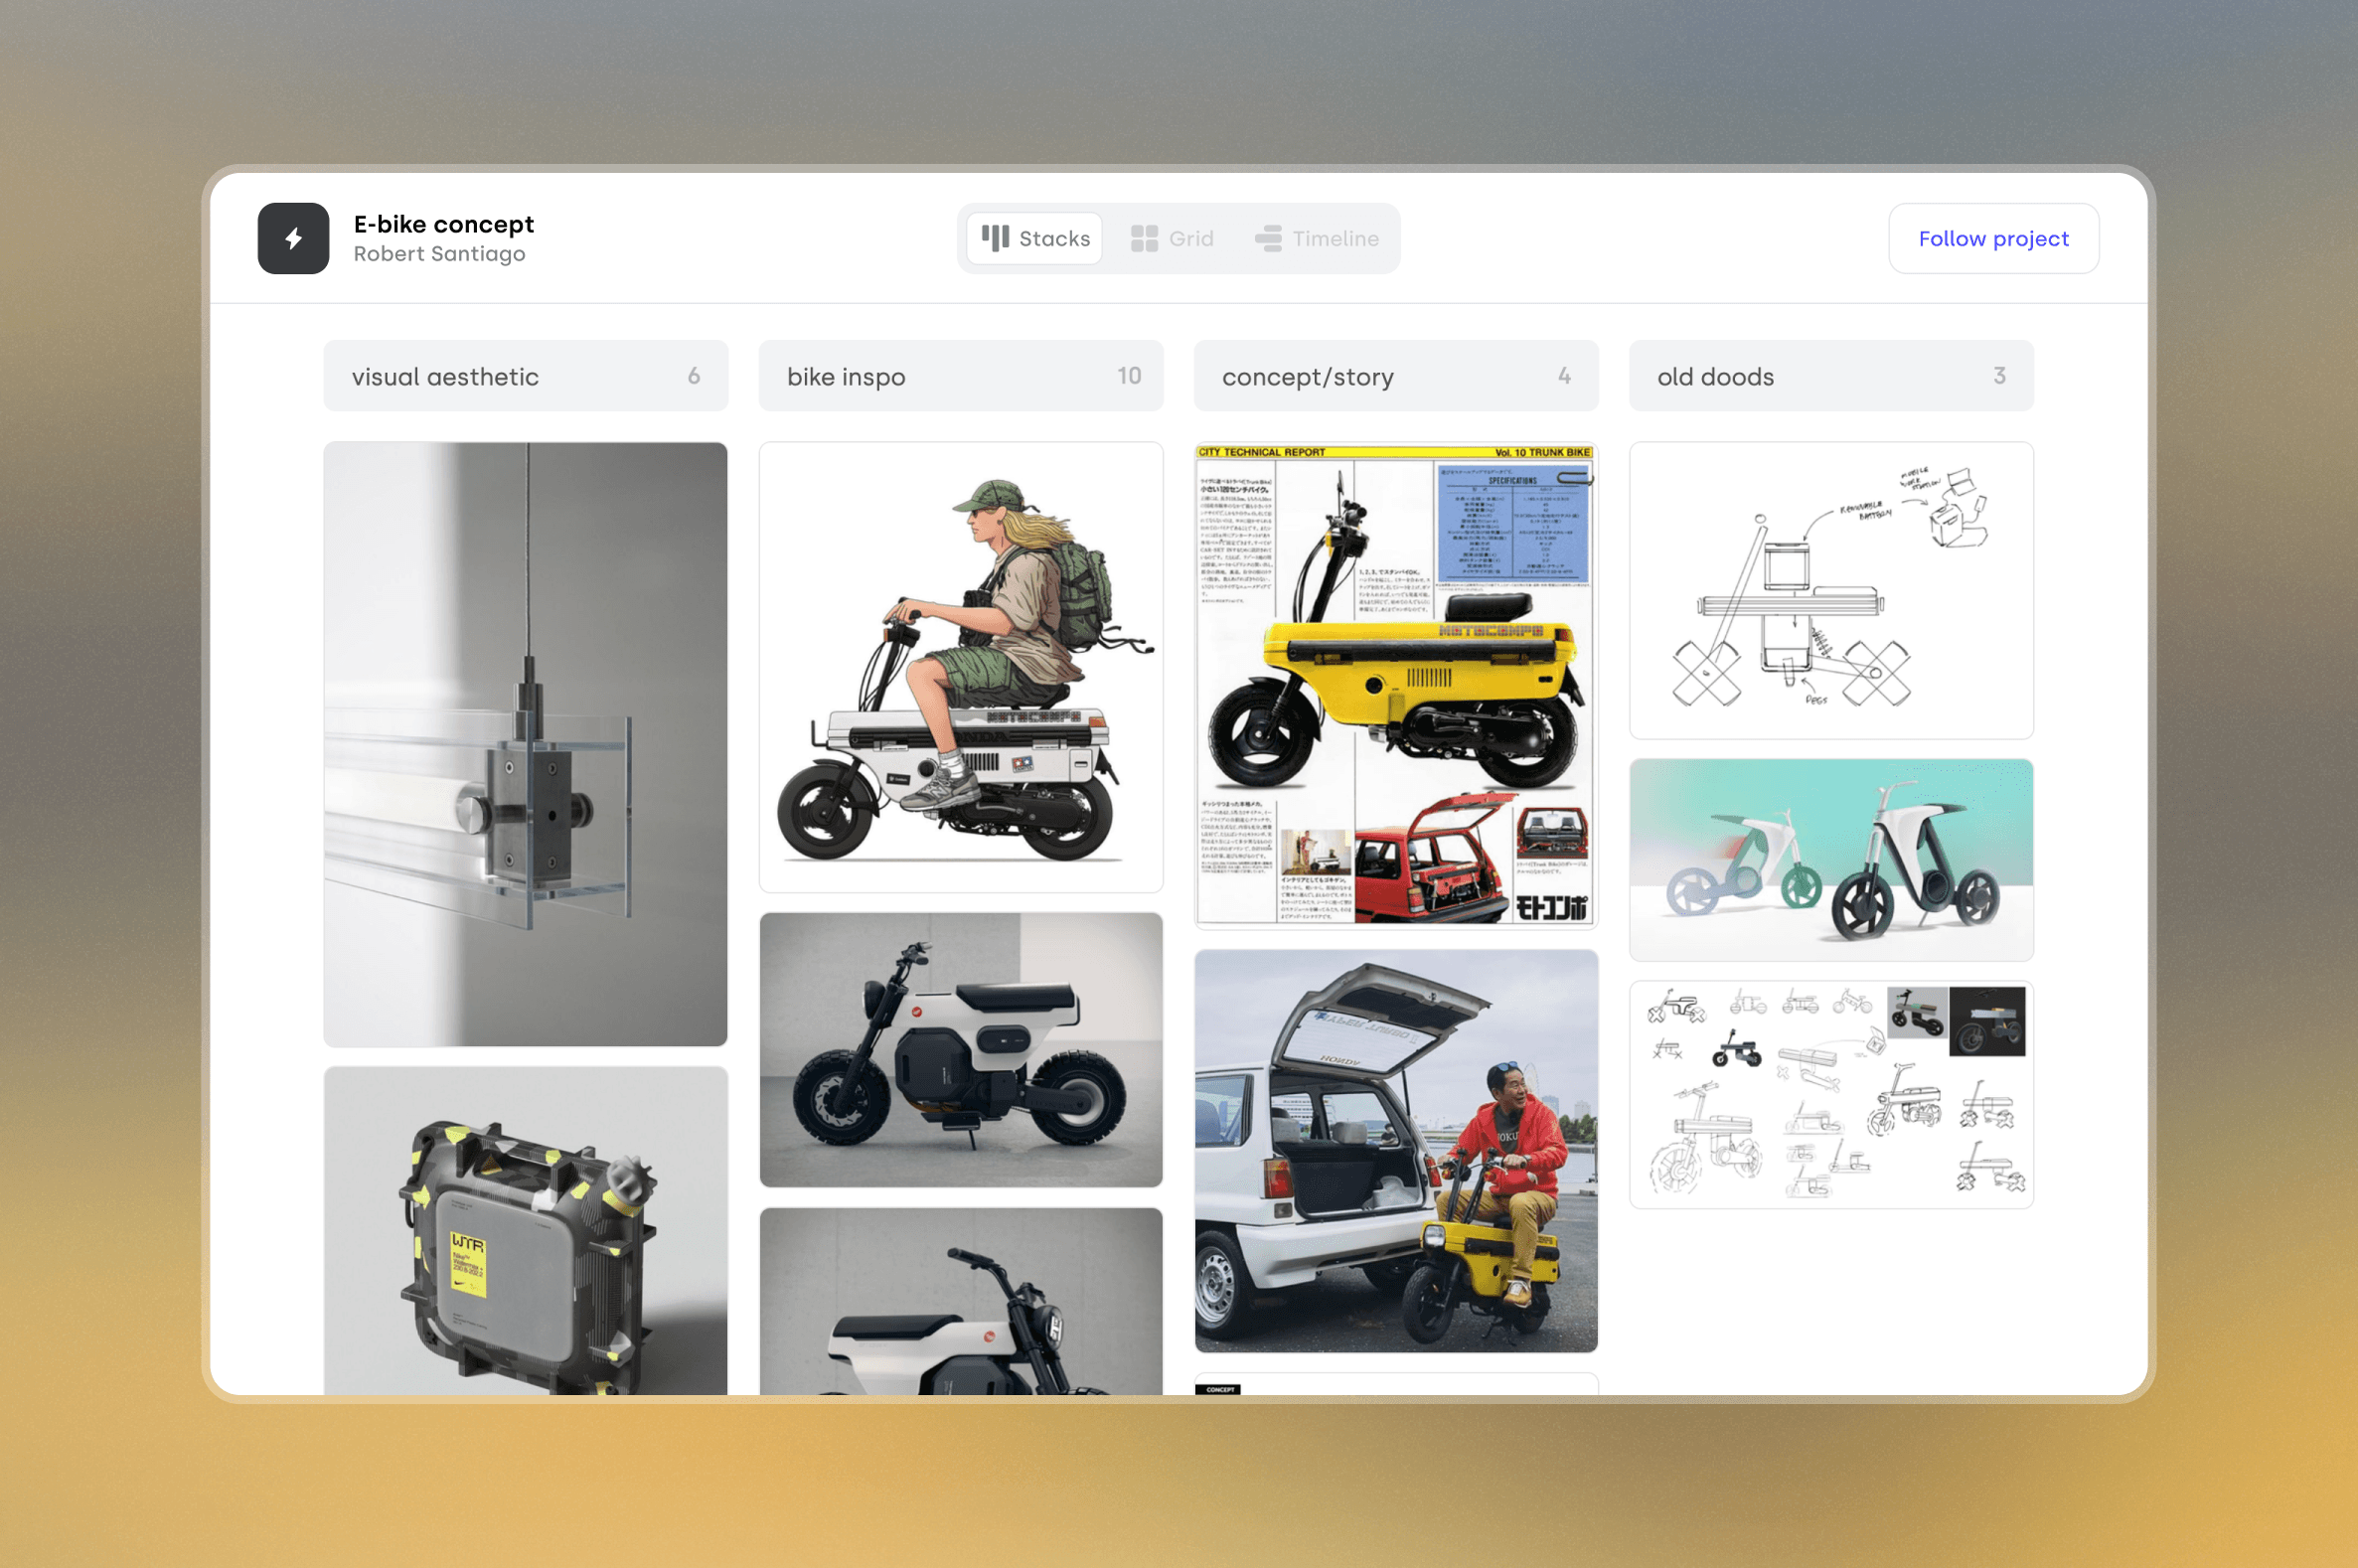Viewport: 2358px width, 1568px height.
Task: View the teal e-bike concept render
Action: [1830, 860]
